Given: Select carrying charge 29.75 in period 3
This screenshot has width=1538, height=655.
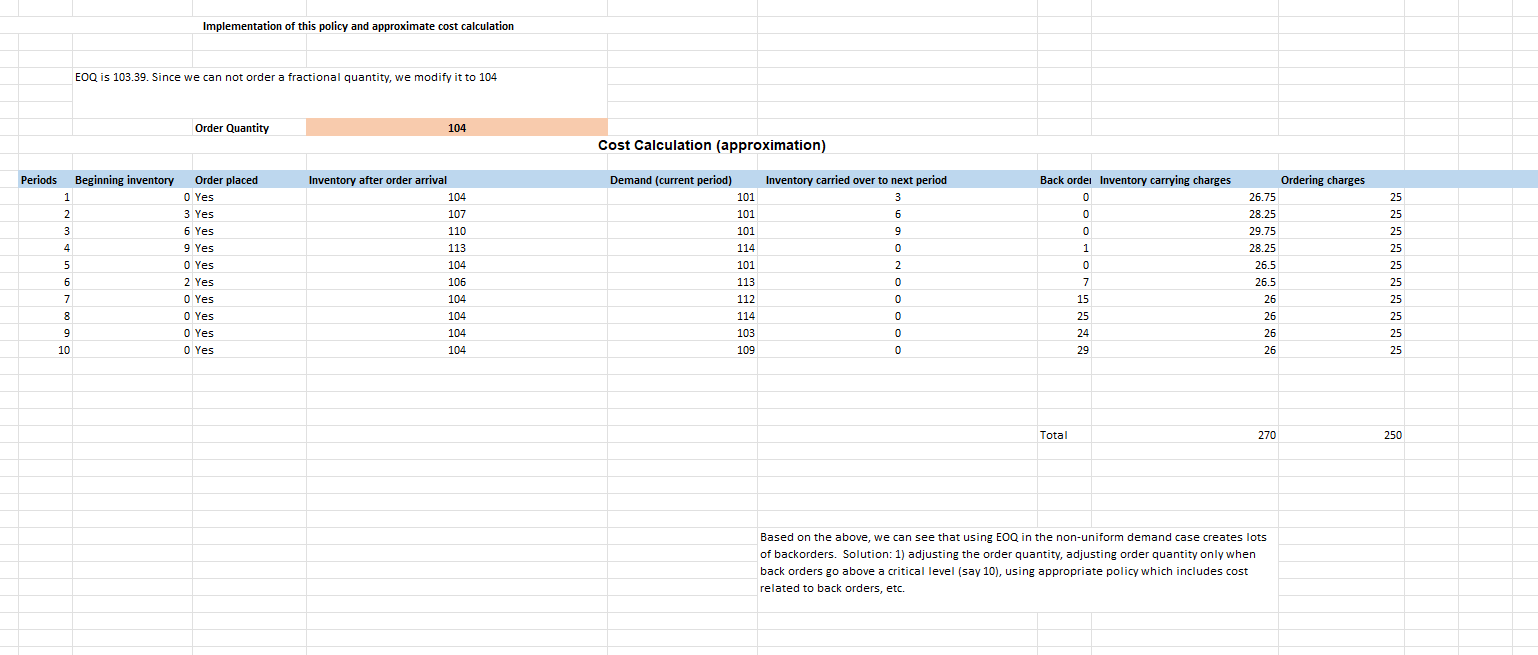Looking at the screenshot, I should tap(1185, 231).
